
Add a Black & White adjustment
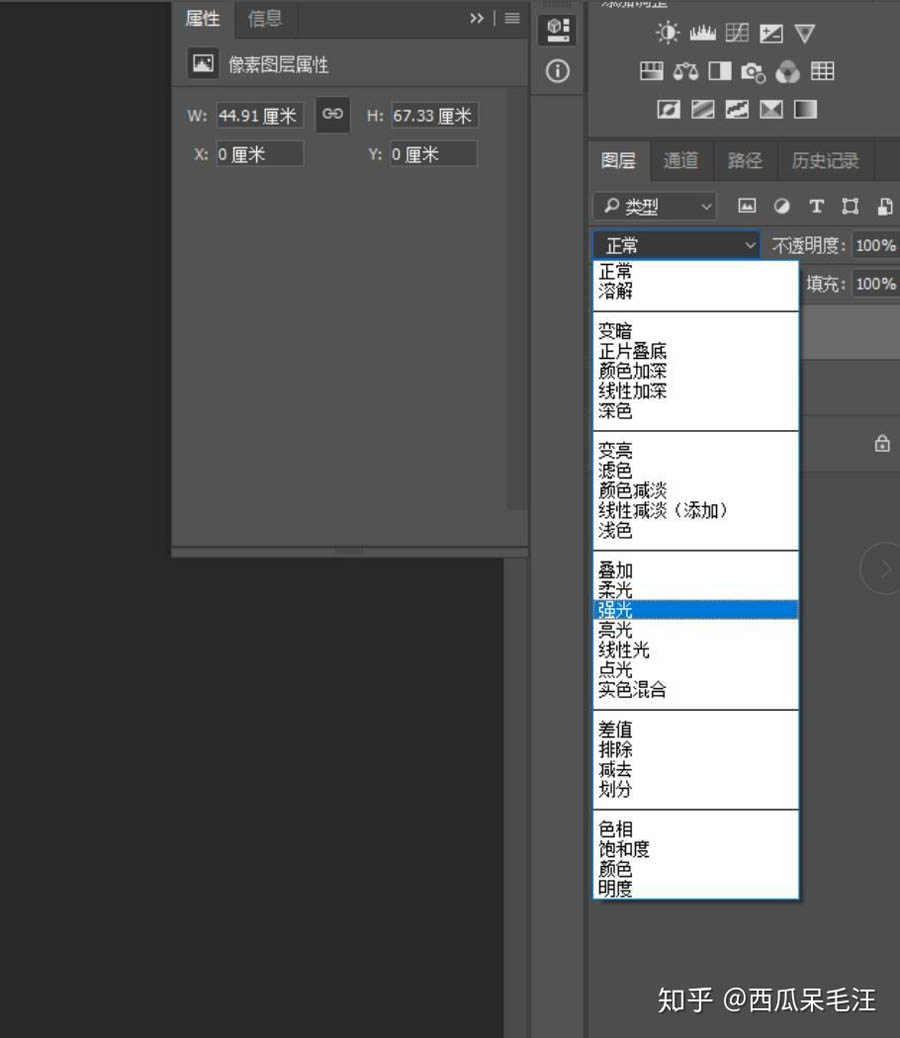720,71
